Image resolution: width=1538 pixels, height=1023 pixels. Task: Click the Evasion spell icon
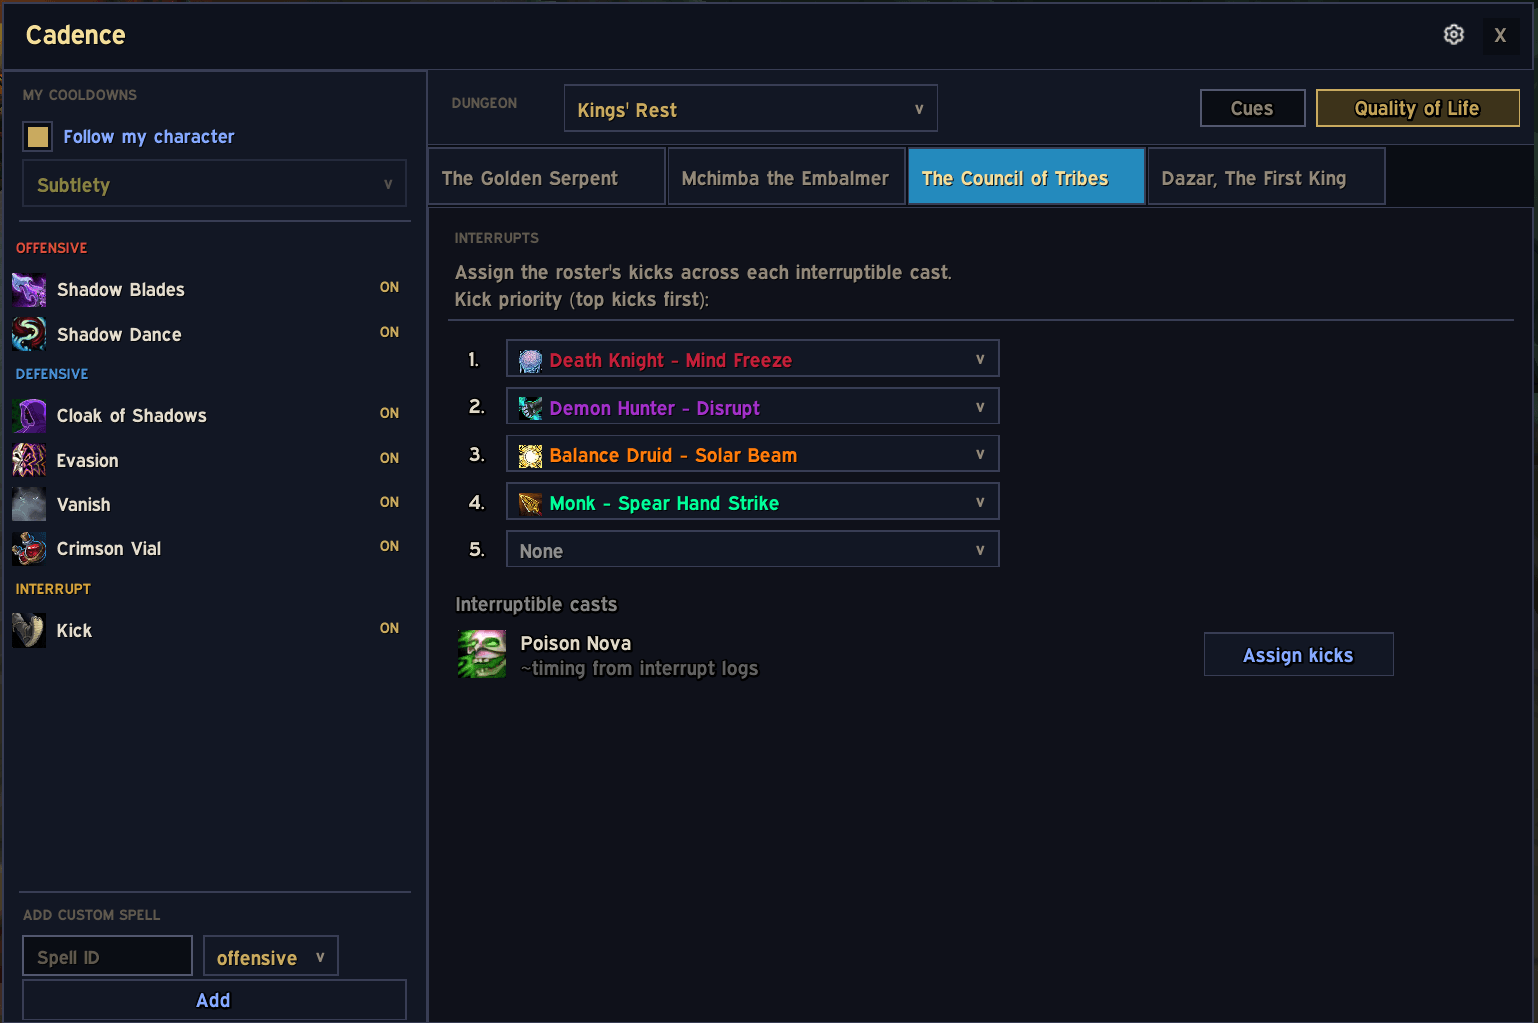[x=29, y=460]
